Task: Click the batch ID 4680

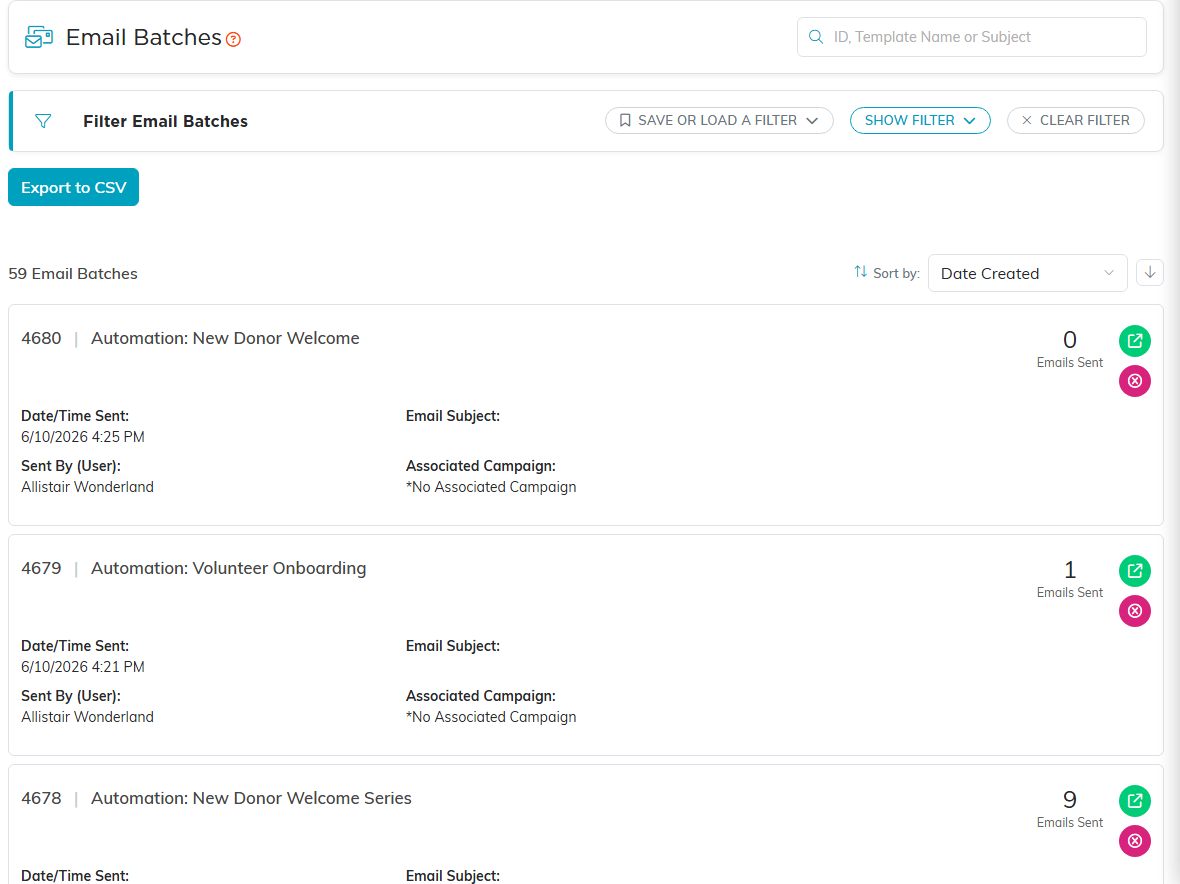Action: click(41, 339)
